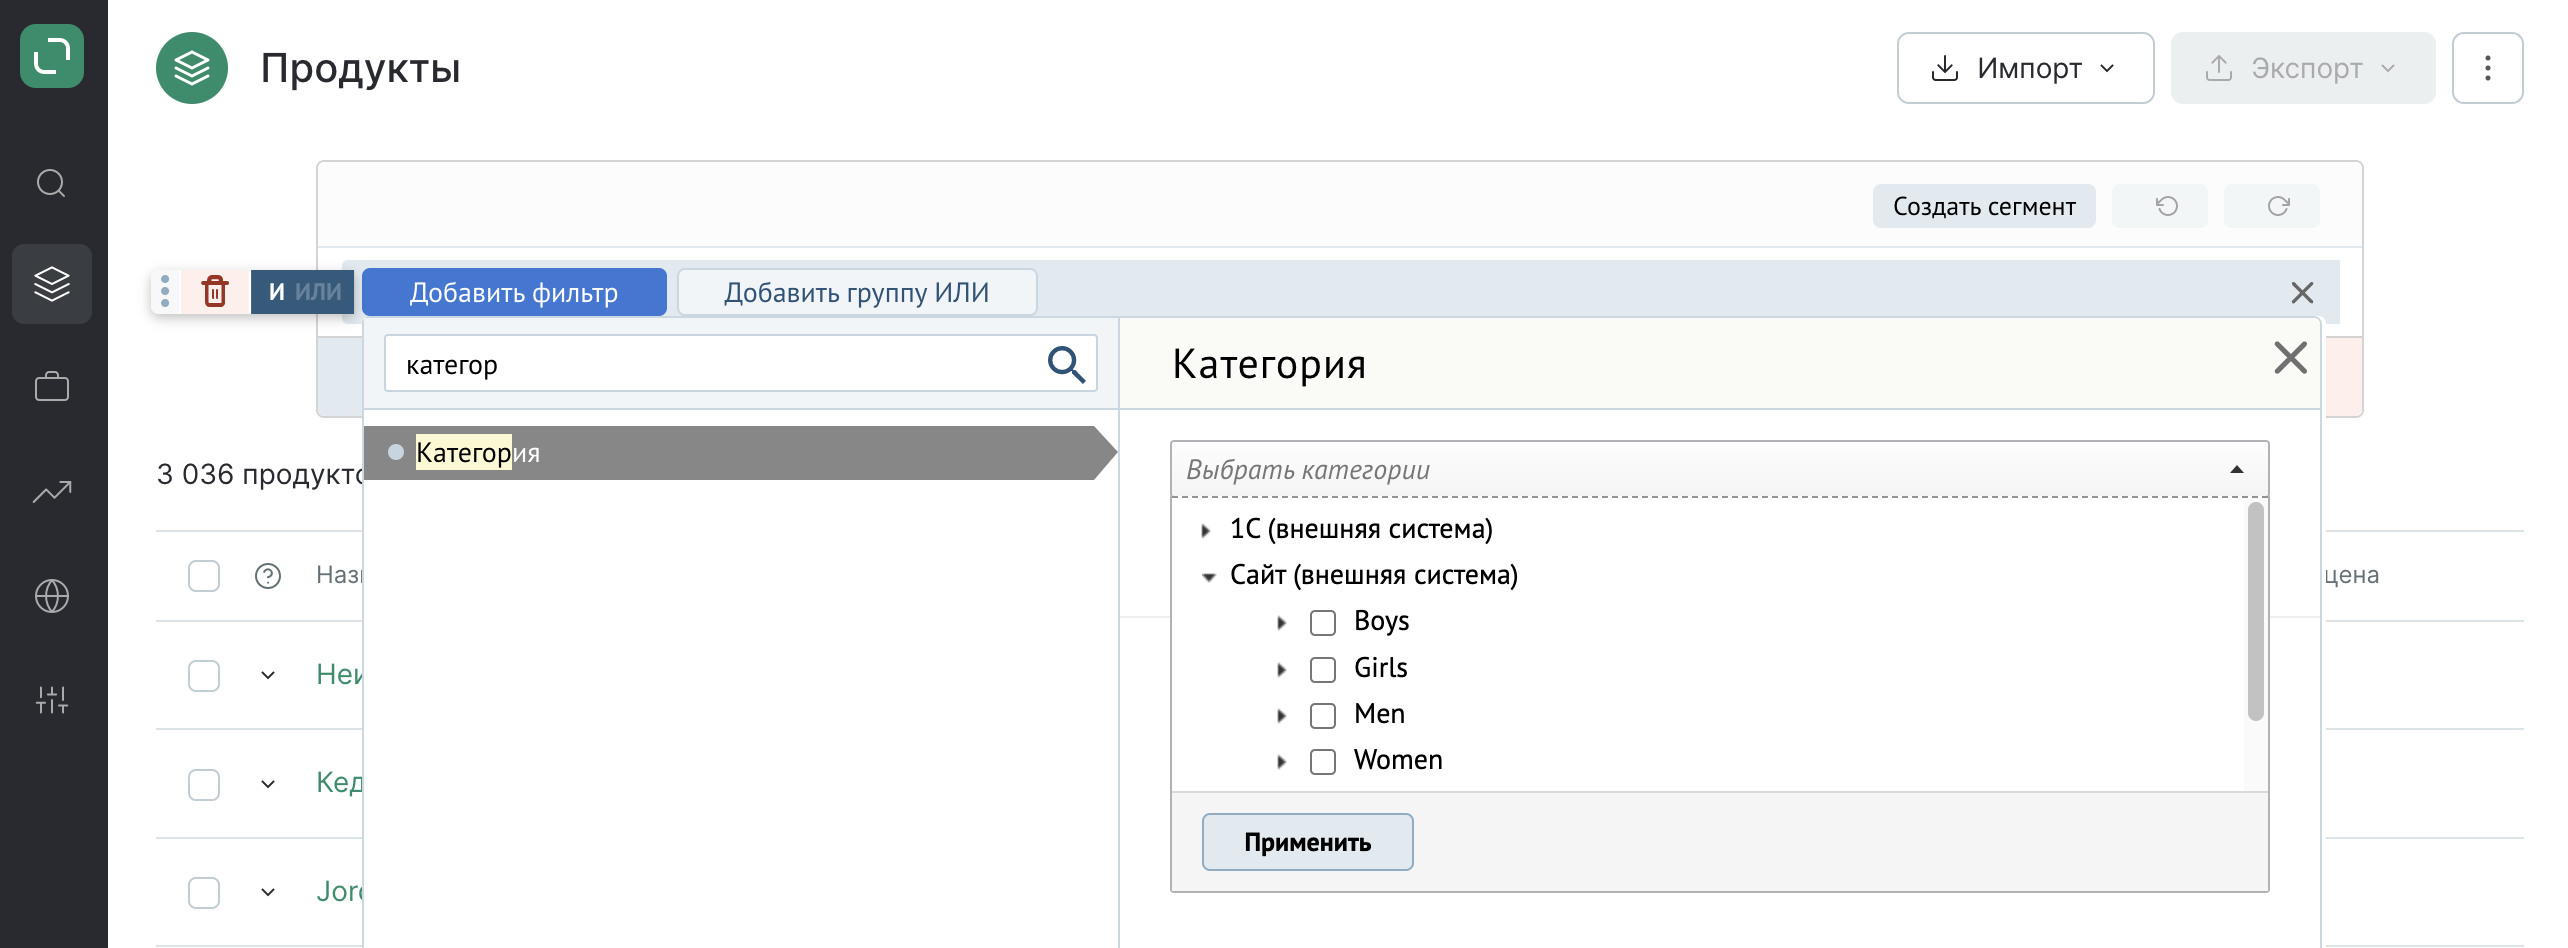
Task: Expand the Кед product row chevron
Action: click(x=268, y=784)
